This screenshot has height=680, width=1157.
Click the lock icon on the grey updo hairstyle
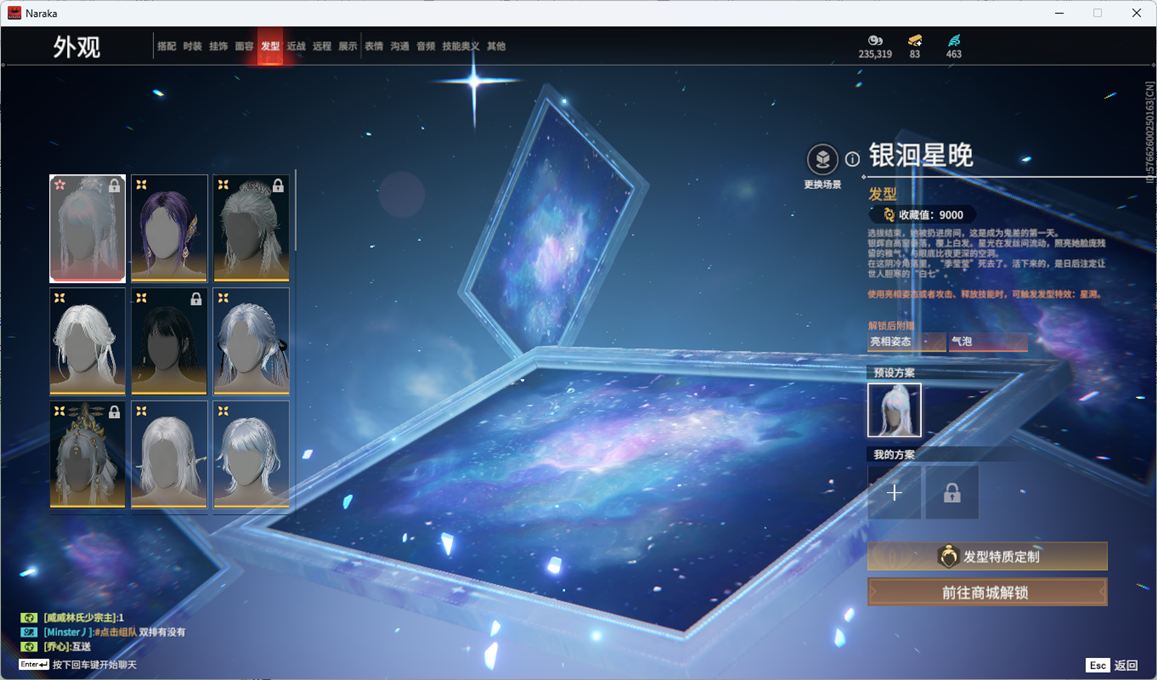point(278,186)
